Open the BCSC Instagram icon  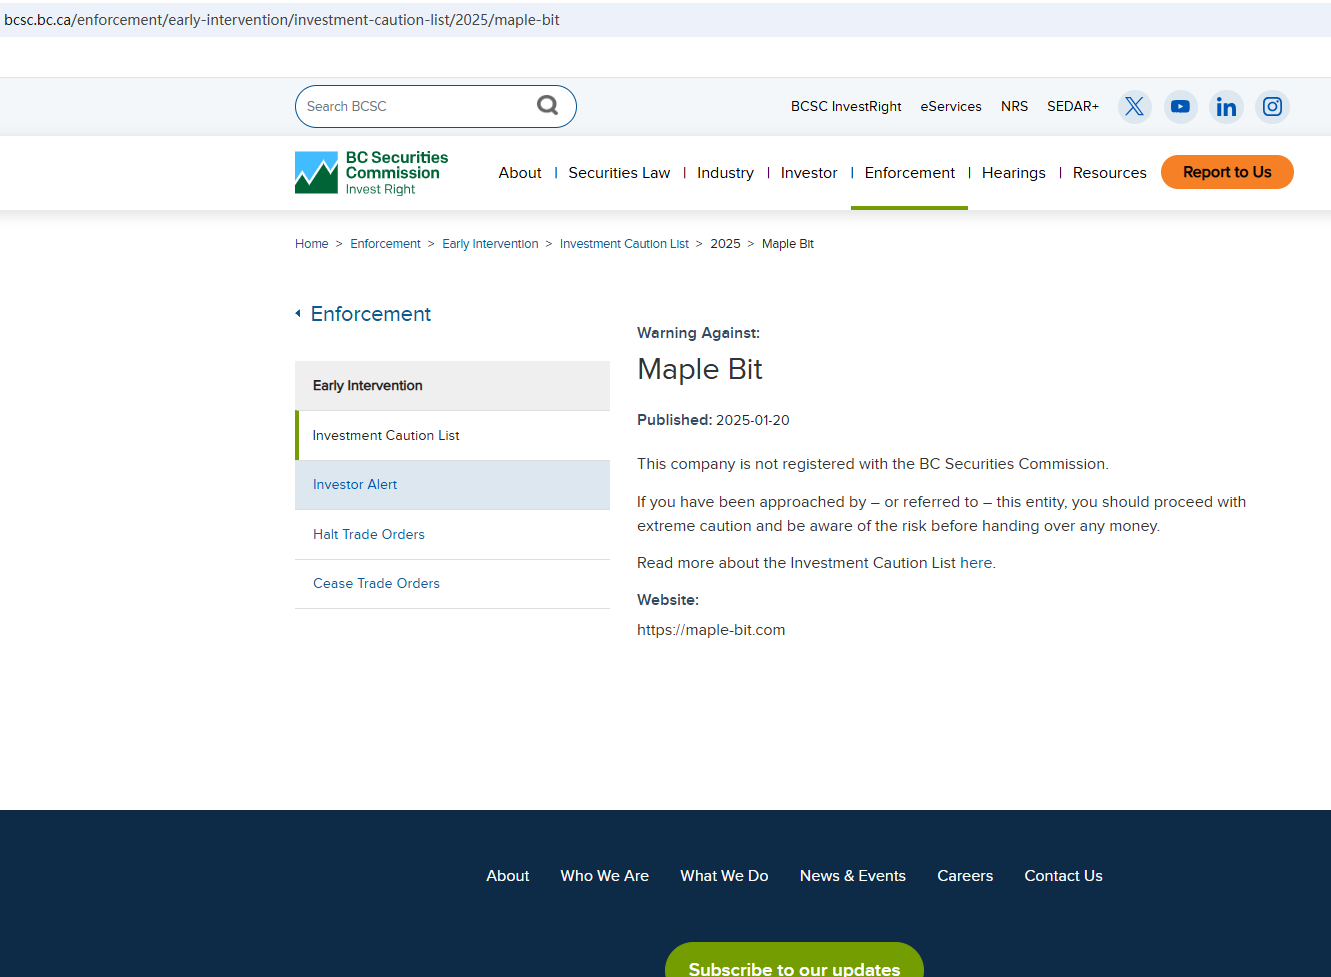[1272, 106]
